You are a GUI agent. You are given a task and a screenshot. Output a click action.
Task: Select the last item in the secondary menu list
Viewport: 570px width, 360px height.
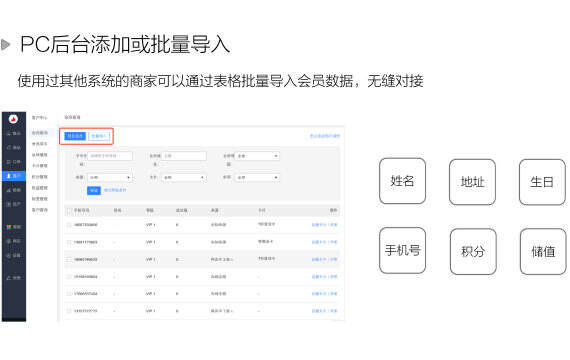point(40,210)
